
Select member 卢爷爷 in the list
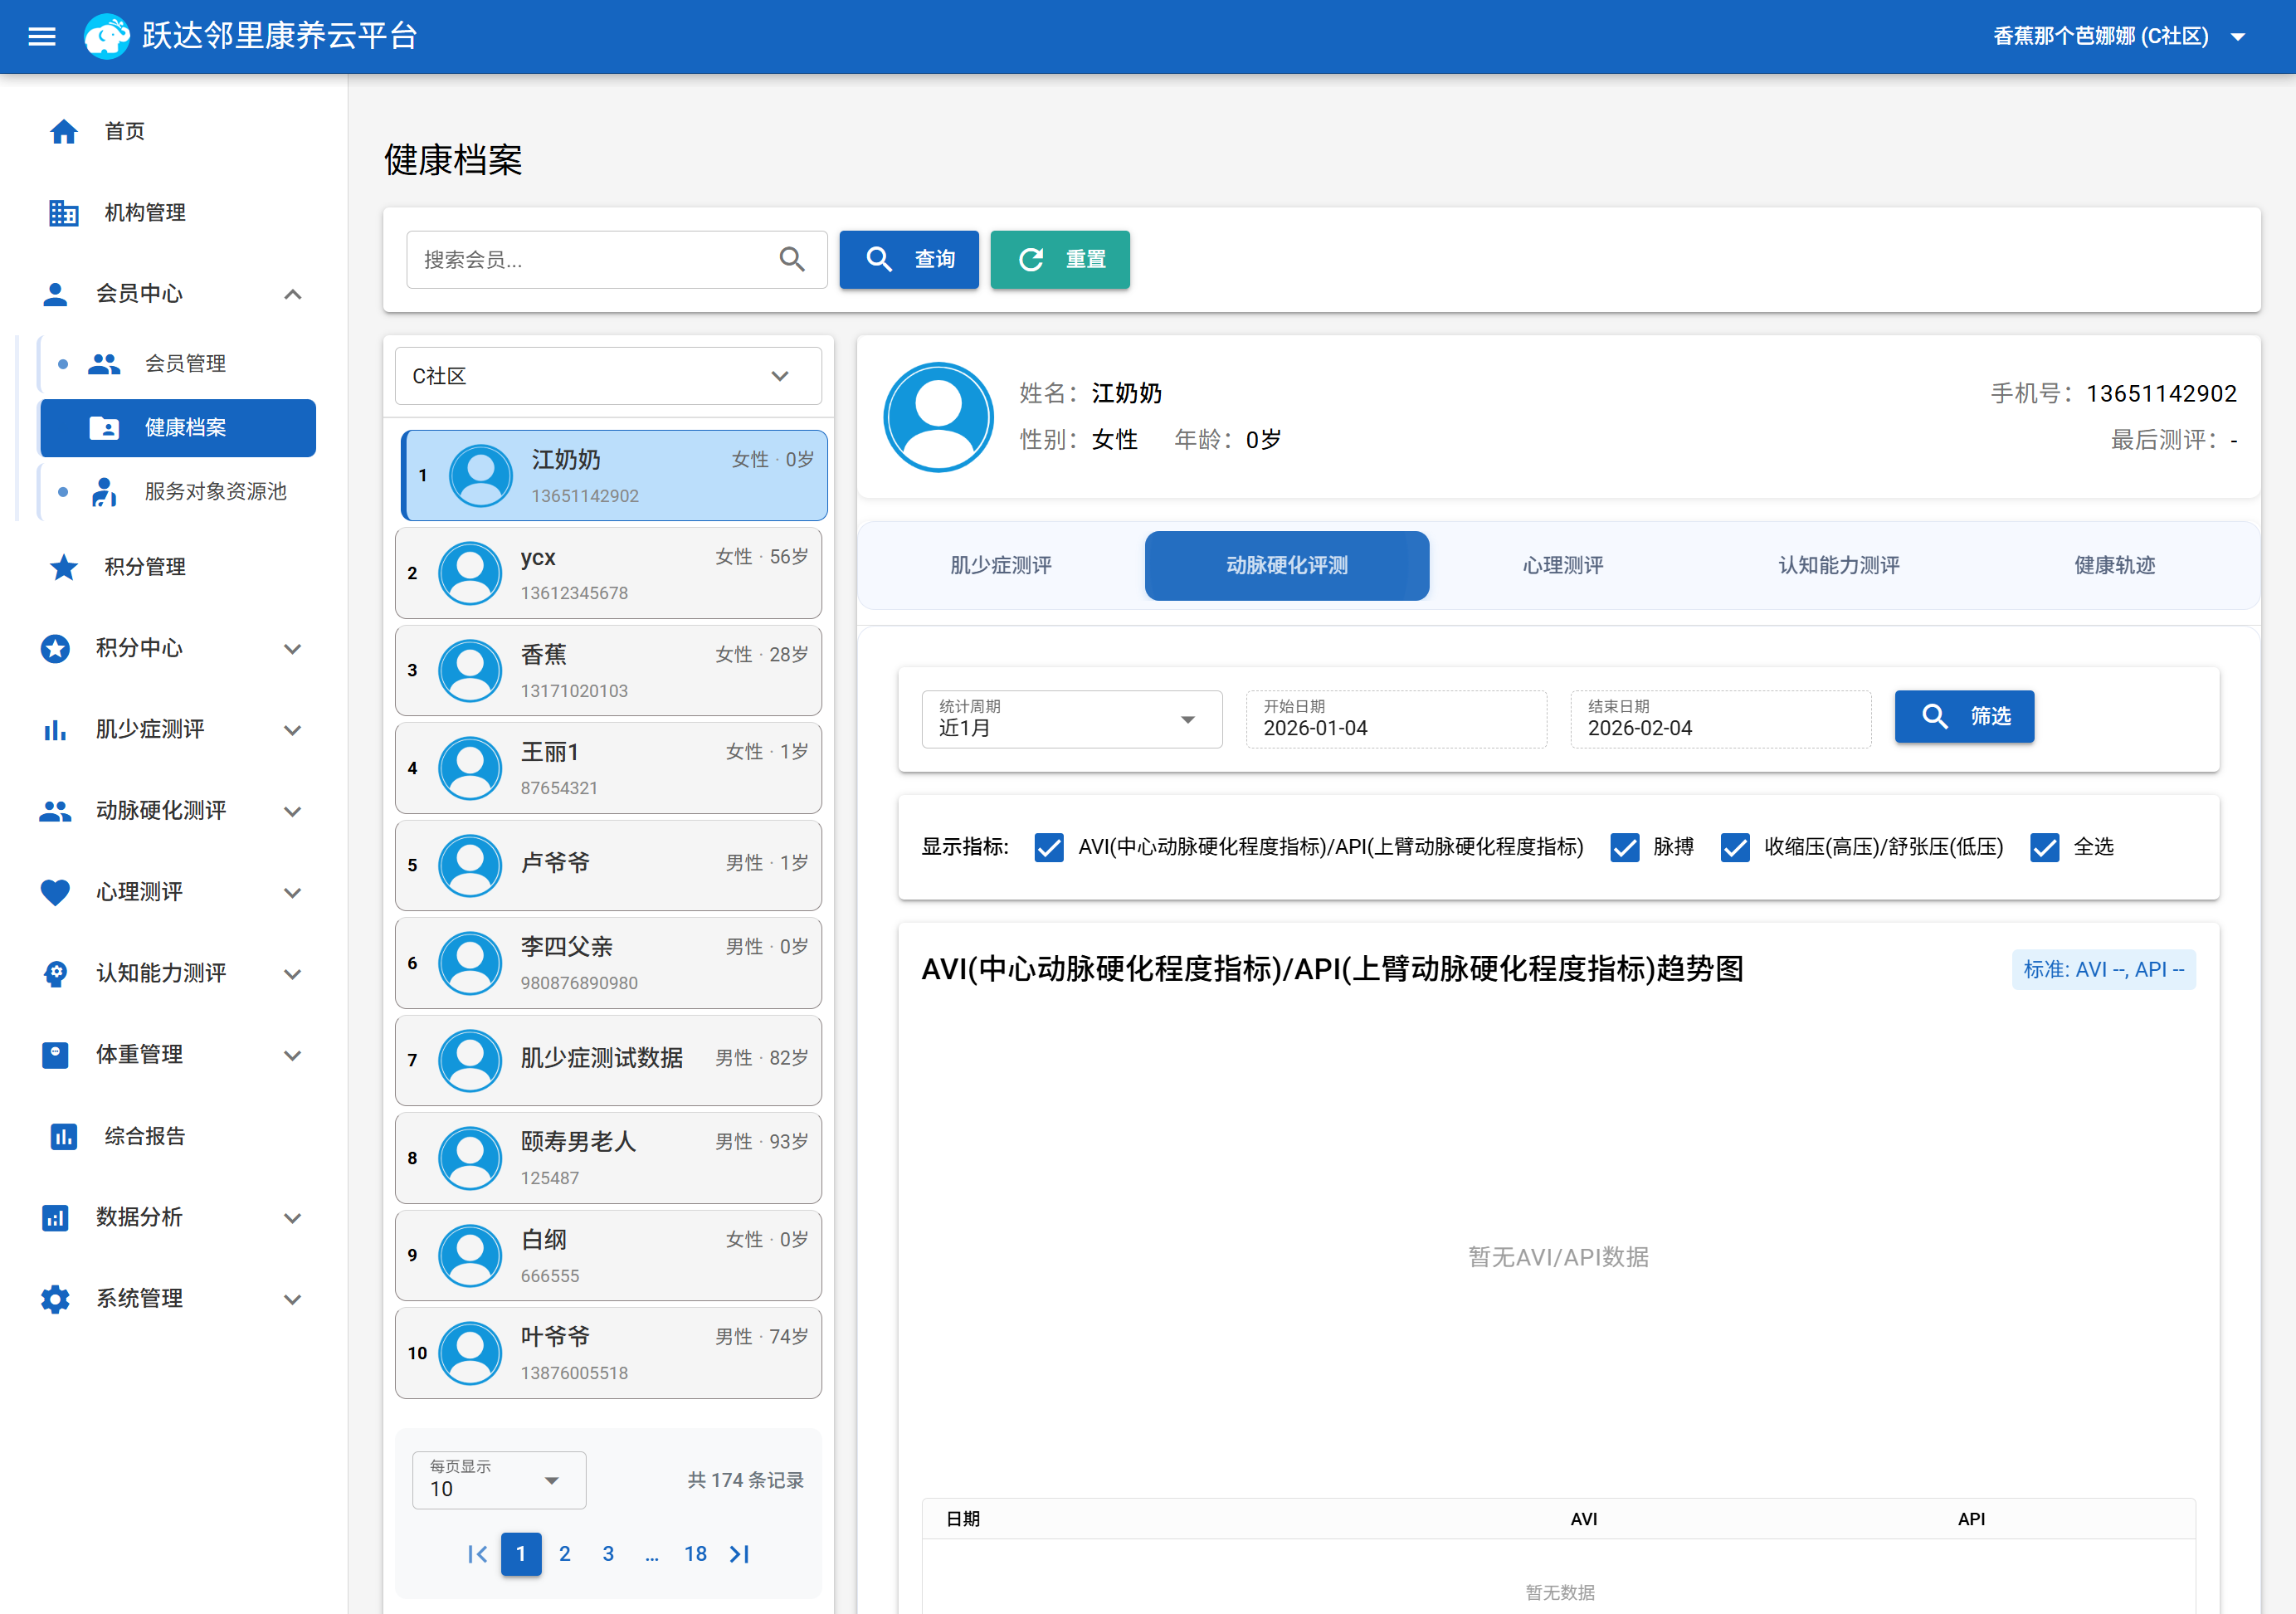click(x=608, y=866)
